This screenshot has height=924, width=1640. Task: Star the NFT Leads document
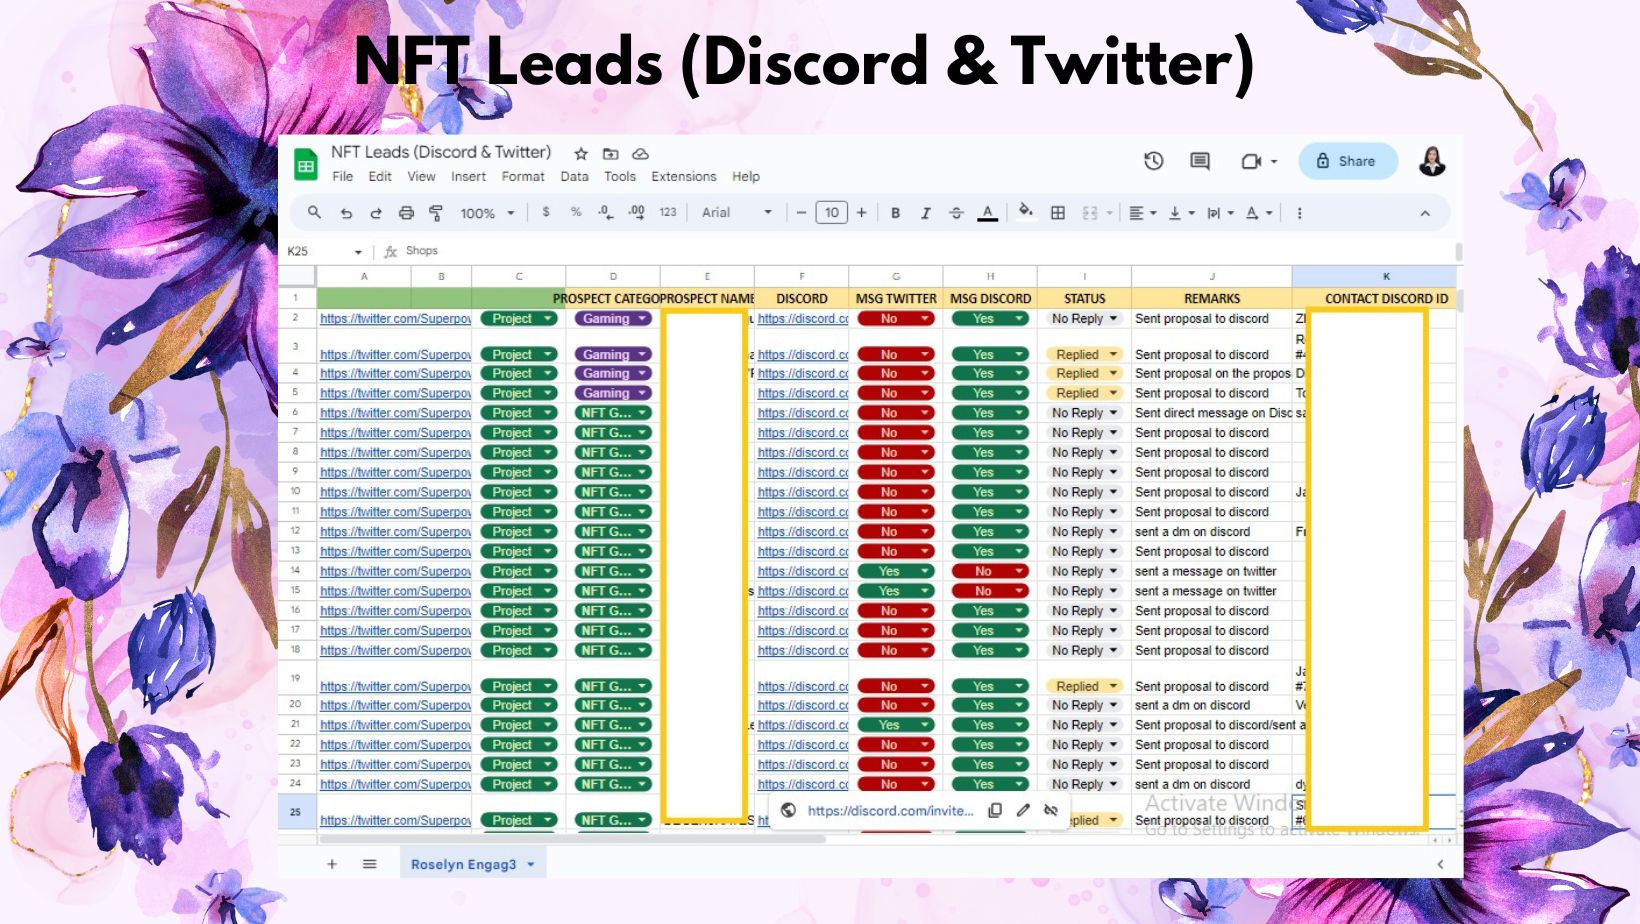pyautogui.click(x=581, y=153)
